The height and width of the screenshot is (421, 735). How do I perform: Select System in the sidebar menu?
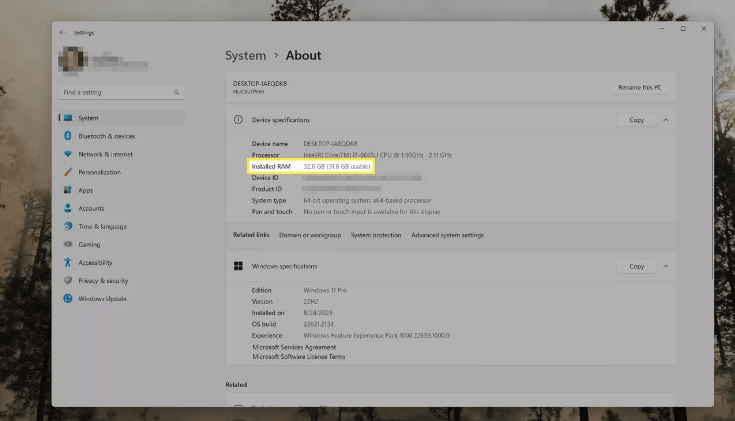(88, 118)
